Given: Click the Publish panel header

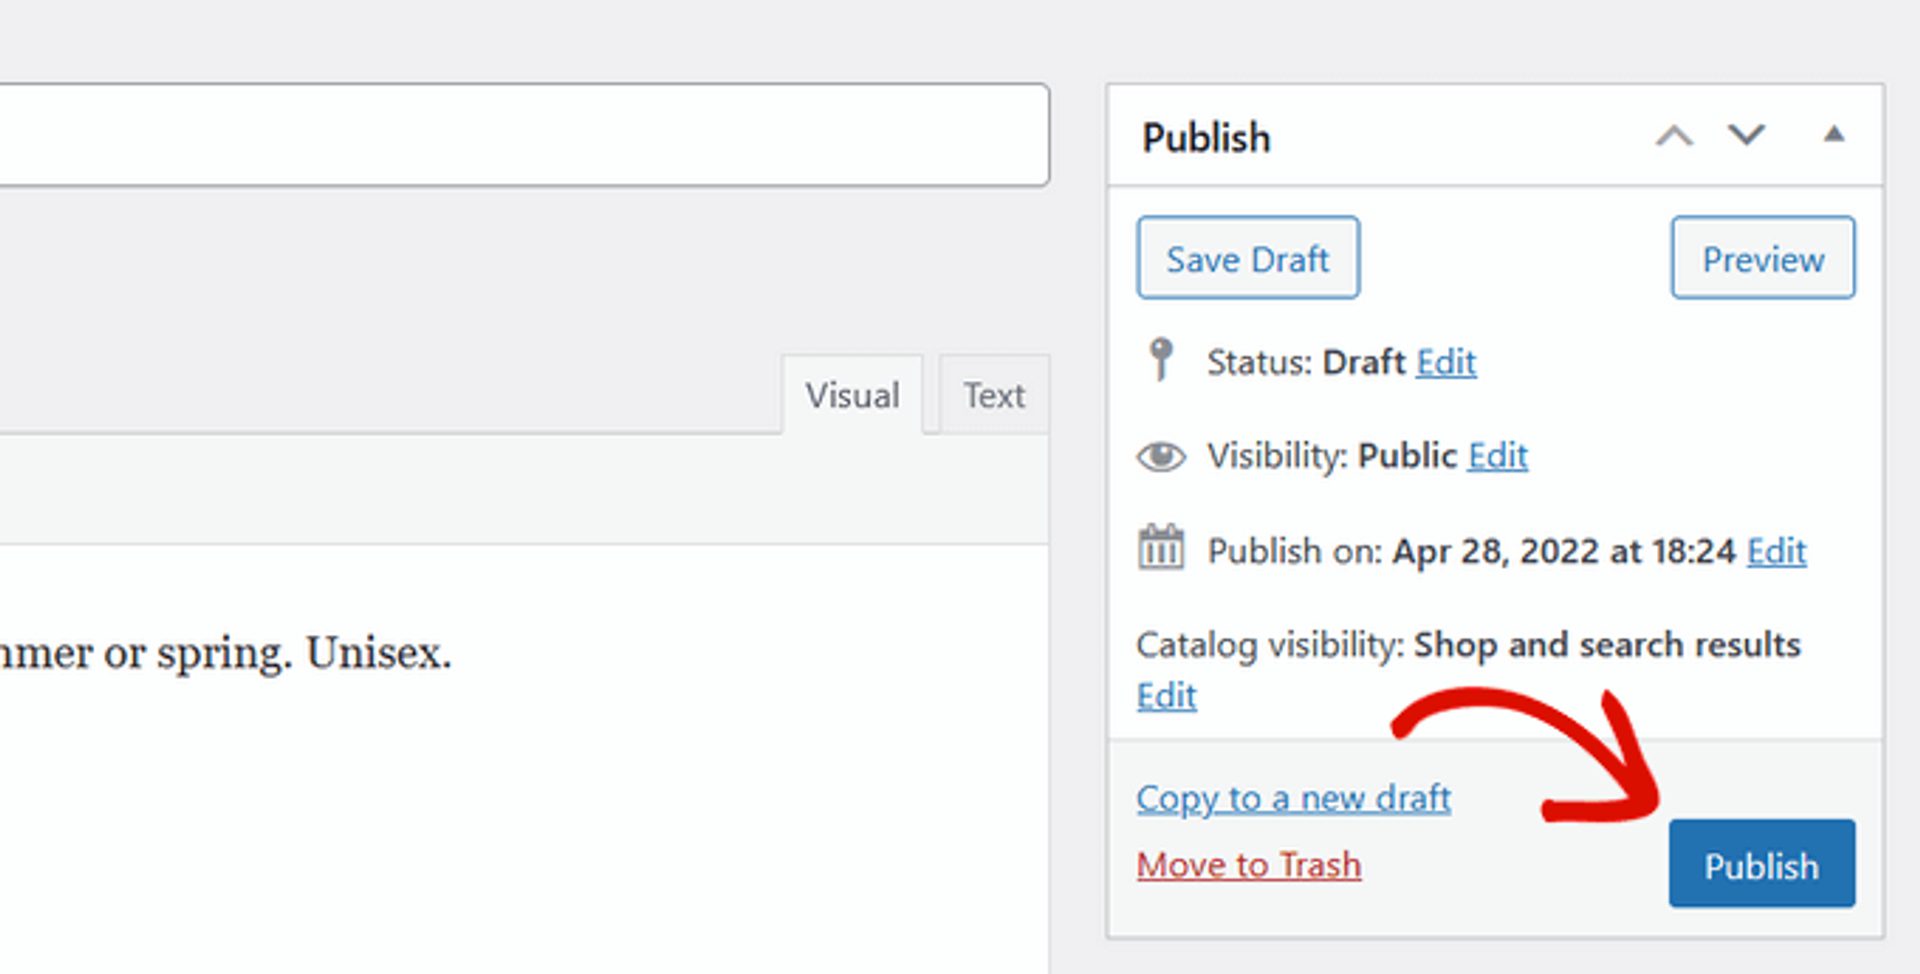Looking at the screenshot, I should click(x=1206, y=137).
